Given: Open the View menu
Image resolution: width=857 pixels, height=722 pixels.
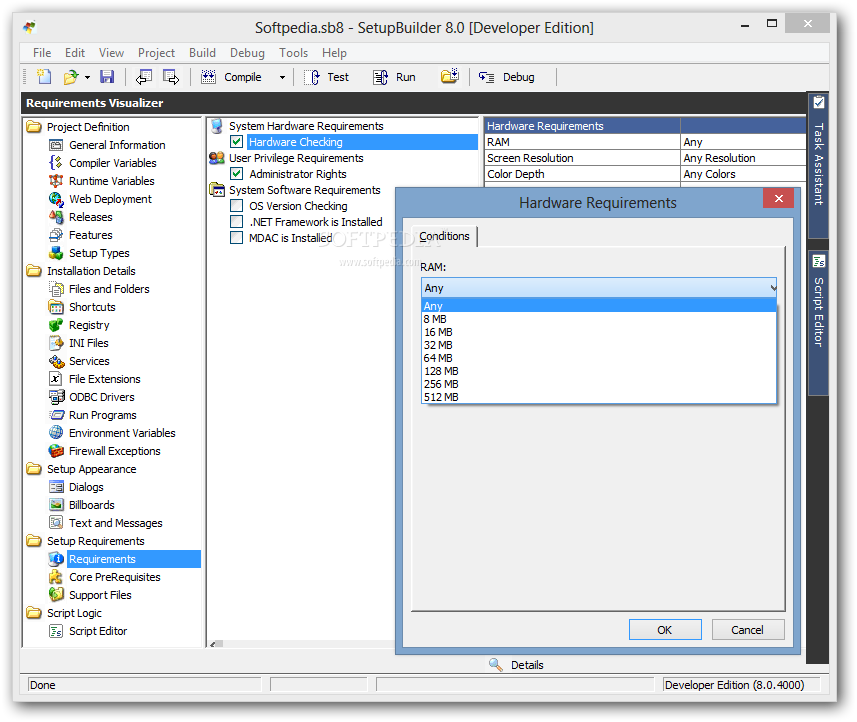Looking at the screenshot, I should [x=111, y=53].
